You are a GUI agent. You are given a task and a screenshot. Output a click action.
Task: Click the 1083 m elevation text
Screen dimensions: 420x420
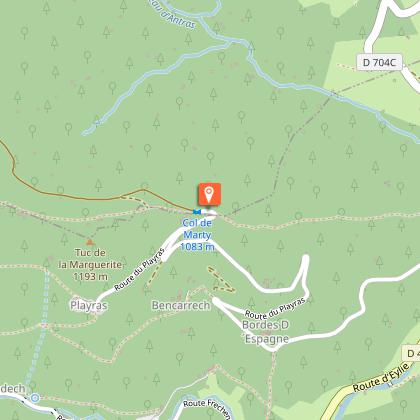(197, 247)
